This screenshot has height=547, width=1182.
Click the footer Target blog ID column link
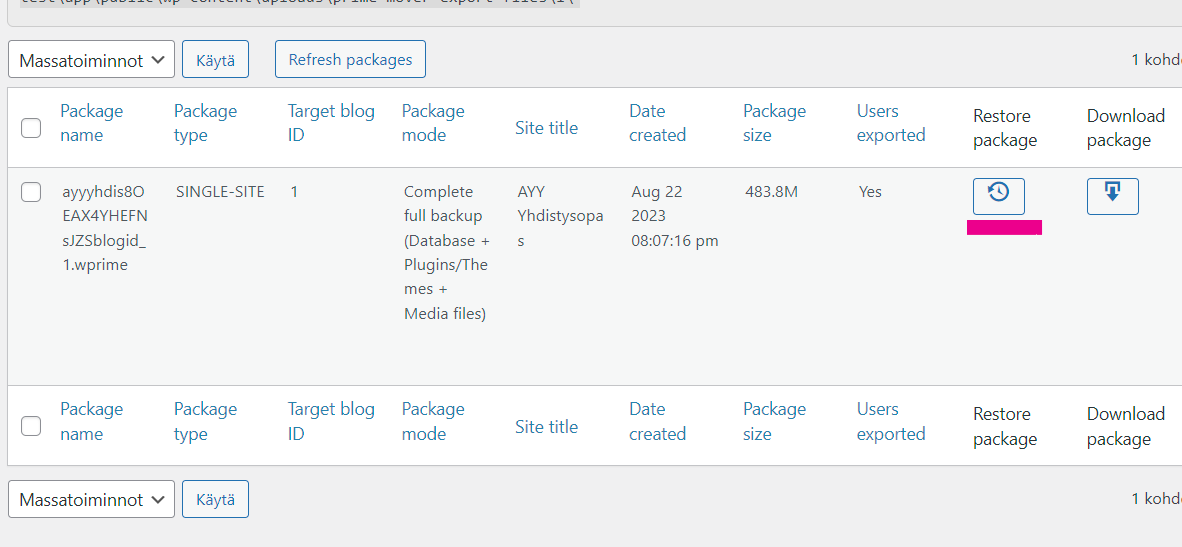331,421
